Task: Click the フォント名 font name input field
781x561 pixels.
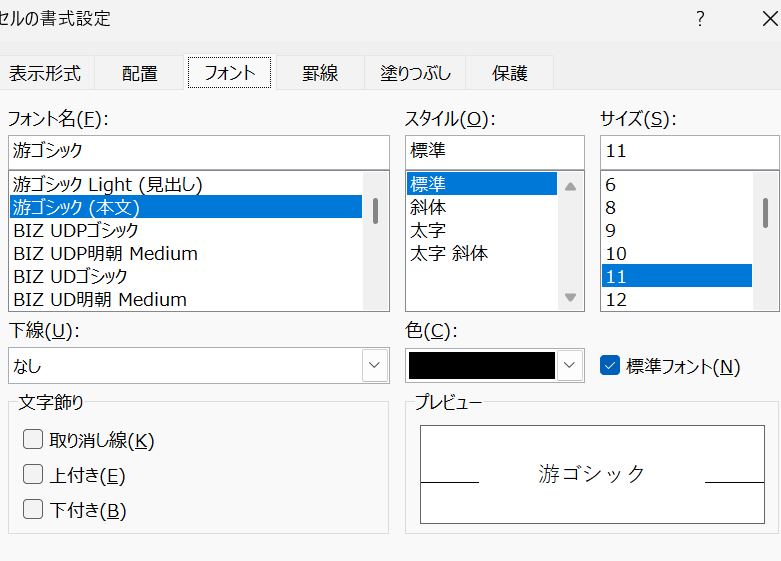Action: coord(197,152)
